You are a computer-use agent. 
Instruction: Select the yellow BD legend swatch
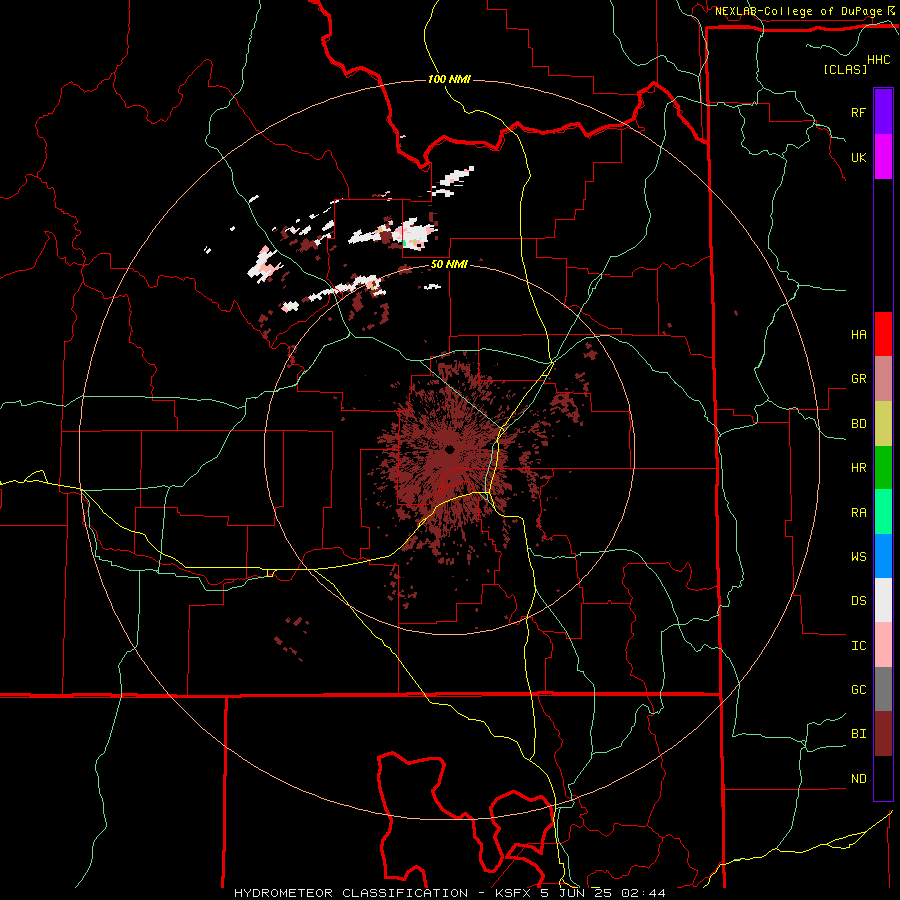883,424
